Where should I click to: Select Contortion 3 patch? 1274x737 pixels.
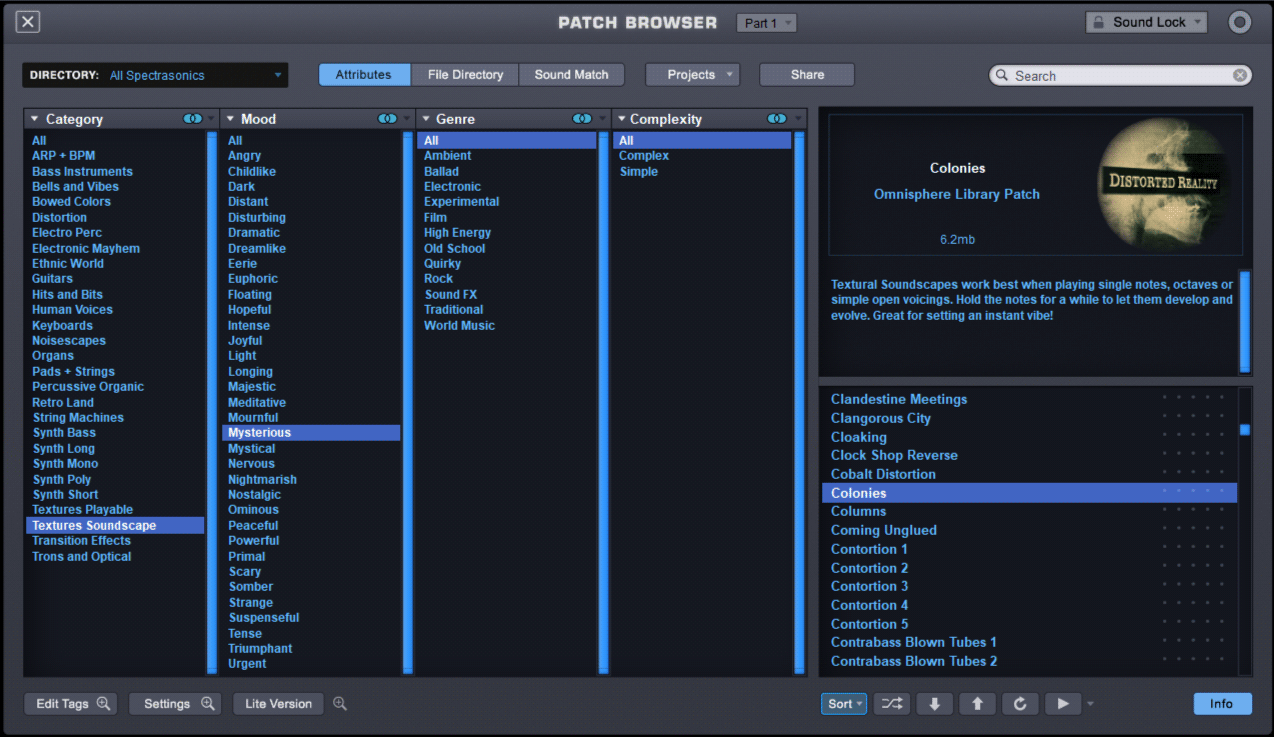869,586
